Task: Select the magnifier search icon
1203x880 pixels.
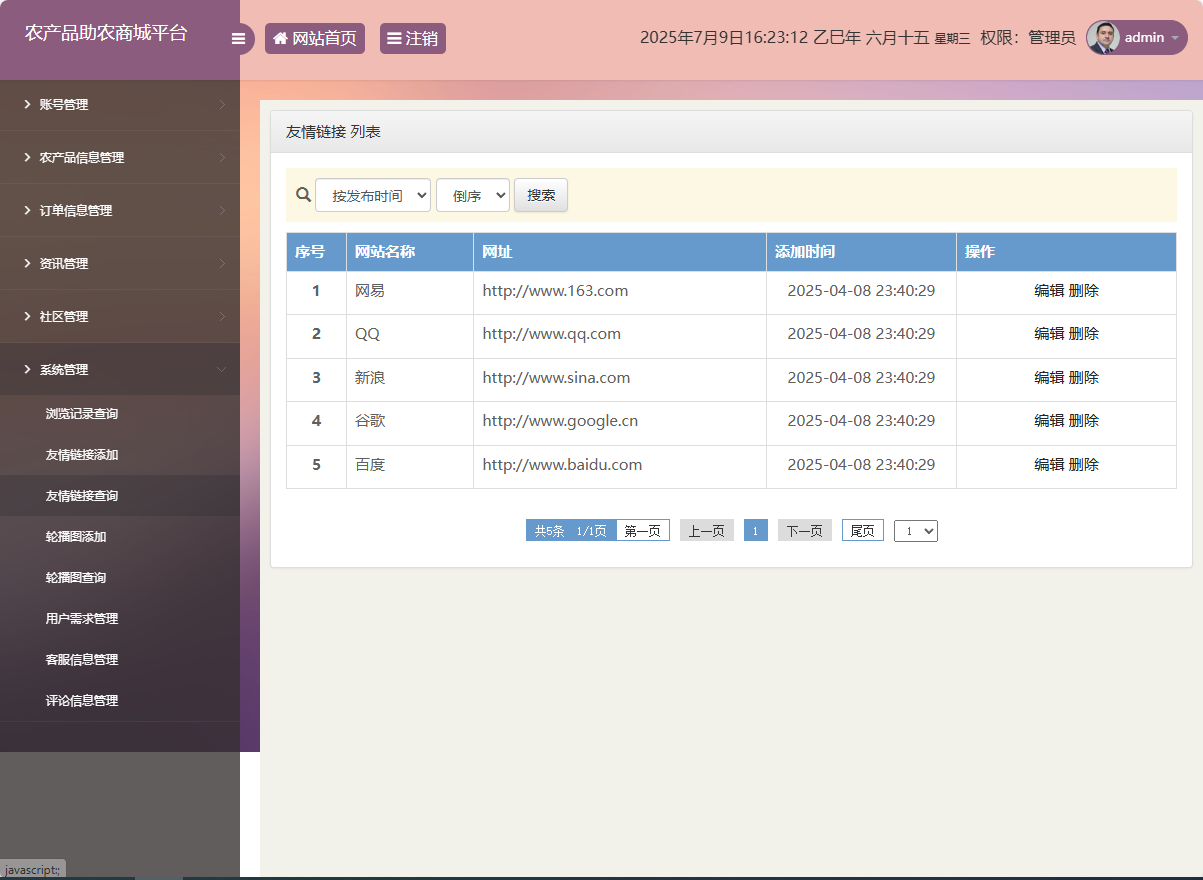Action: coord(303,195)
